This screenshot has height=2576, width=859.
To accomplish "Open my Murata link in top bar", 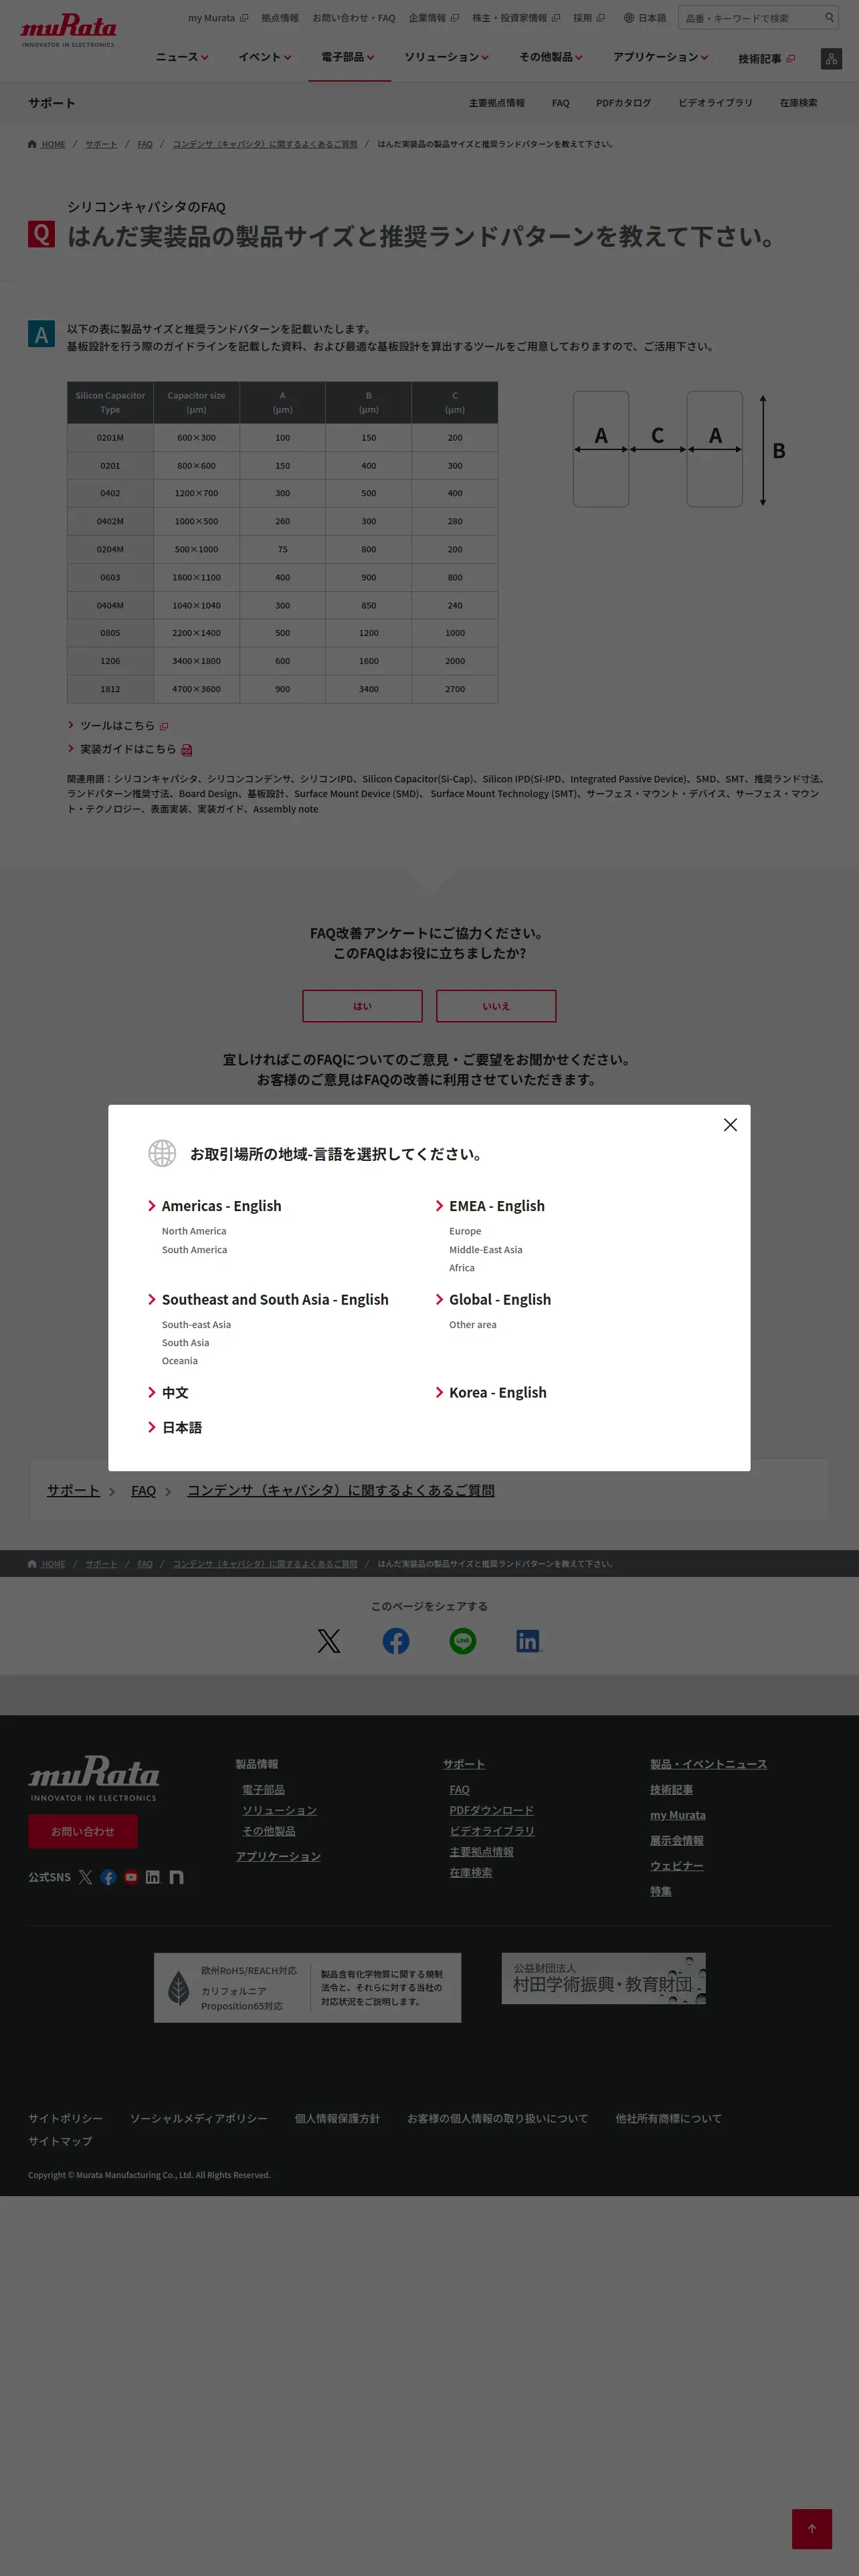I will click(218, 18).
